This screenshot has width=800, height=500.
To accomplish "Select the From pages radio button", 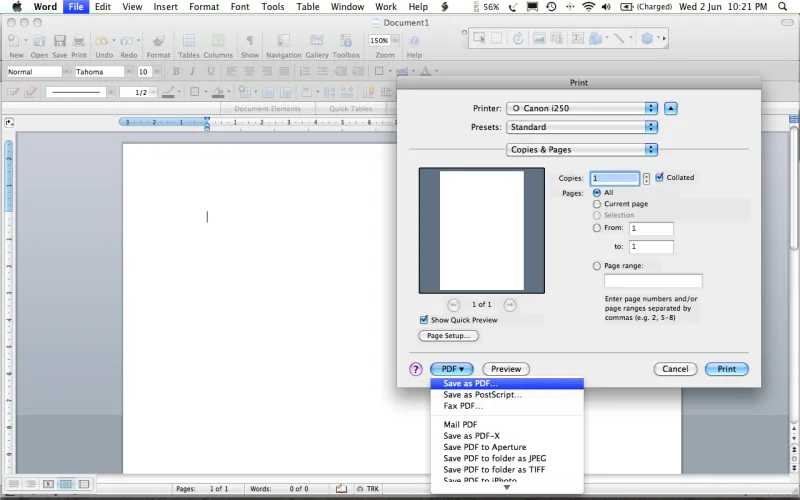I will click(x=596, y=228).
